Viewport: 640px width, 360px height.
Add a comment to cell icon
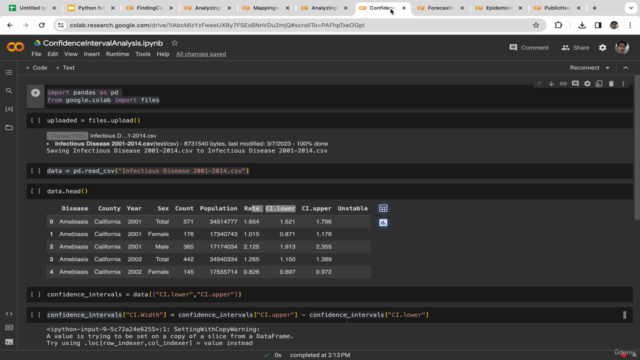click(x=575, y=84)
